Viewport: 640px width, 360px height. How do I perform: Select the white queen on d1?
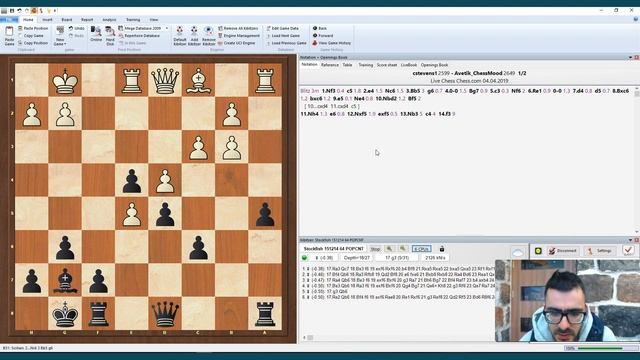click(x=165, y=80)
